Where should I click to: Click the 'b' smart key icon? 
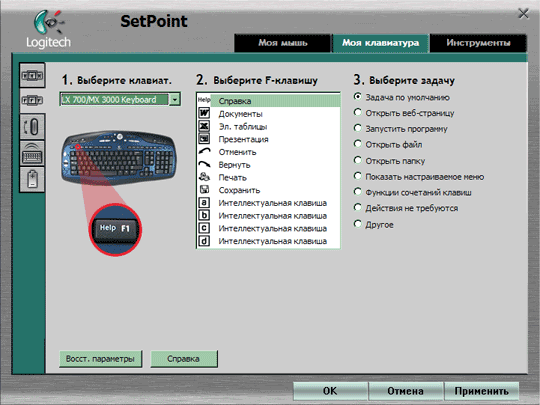(204, 215)
